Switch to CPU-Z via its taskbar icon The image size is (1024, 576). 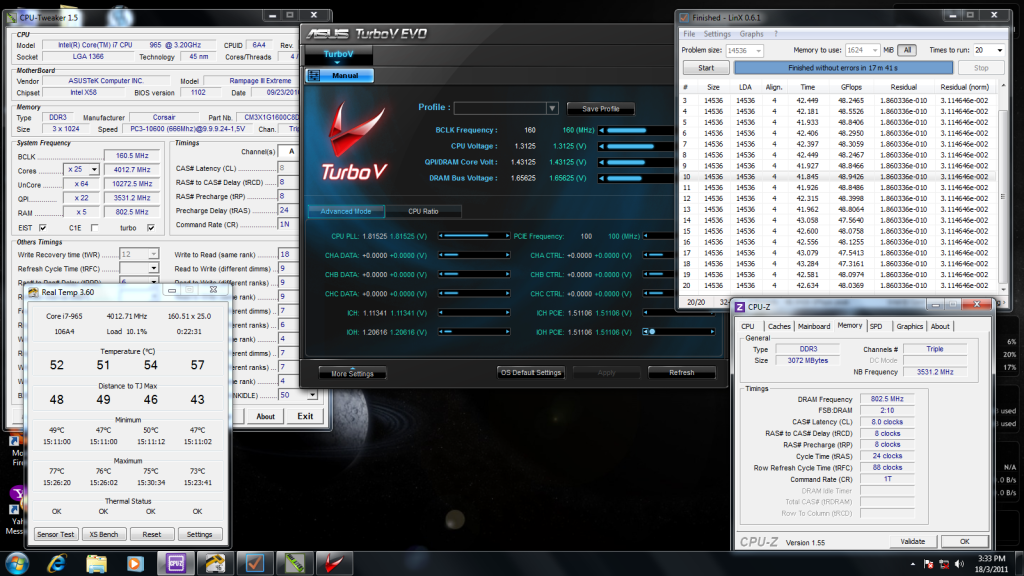pos(176,563)
